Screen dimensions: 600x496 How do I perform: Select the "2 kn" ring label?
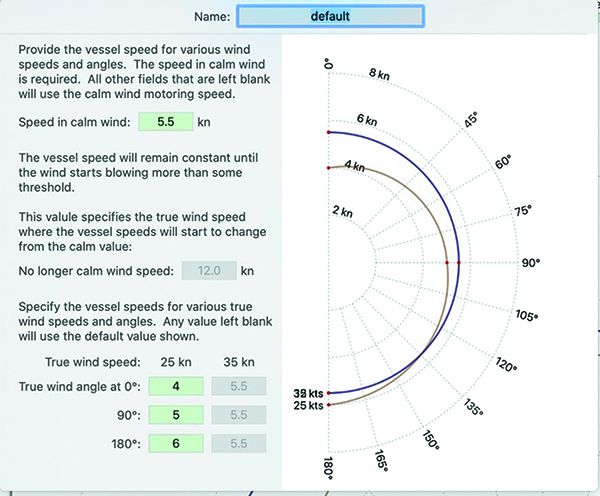[x=342, y=212]
